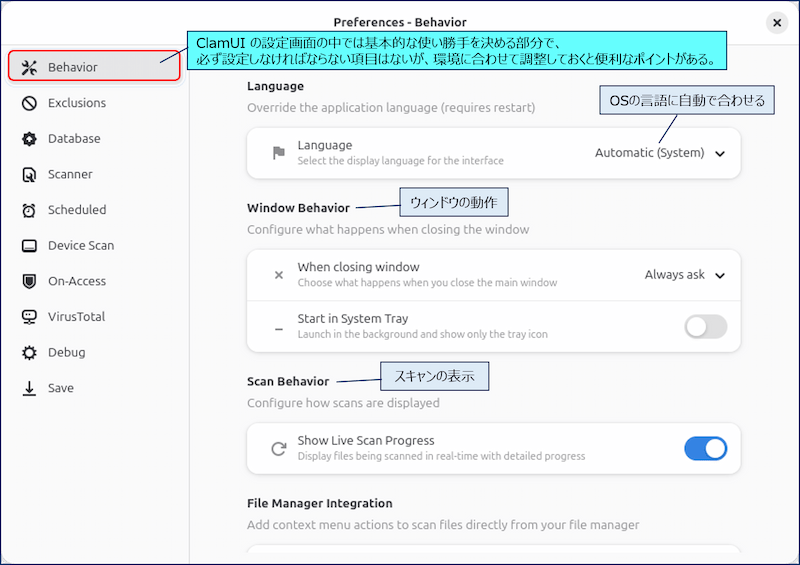Click the Scanner document-search icon
The height and width of the screenshot is (565, 800).
29,175
